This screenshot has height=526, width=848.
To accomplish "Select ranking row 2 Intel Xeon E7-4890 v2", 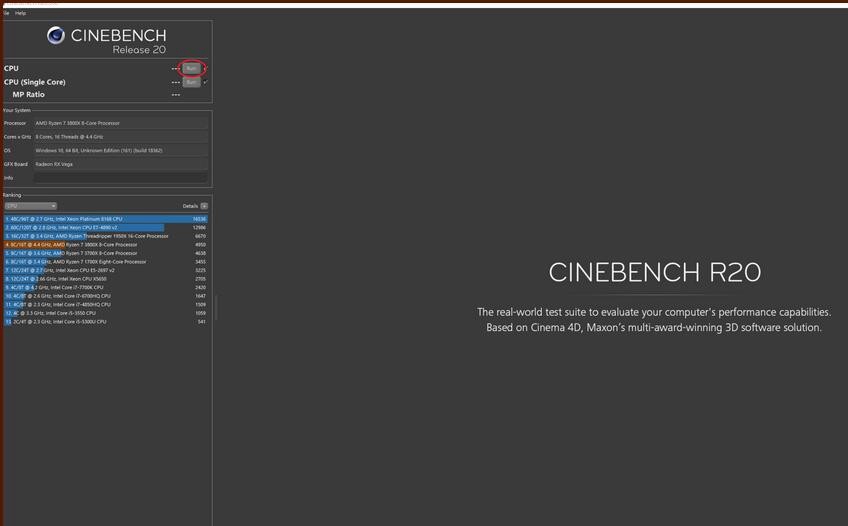I will coord(106,228).
